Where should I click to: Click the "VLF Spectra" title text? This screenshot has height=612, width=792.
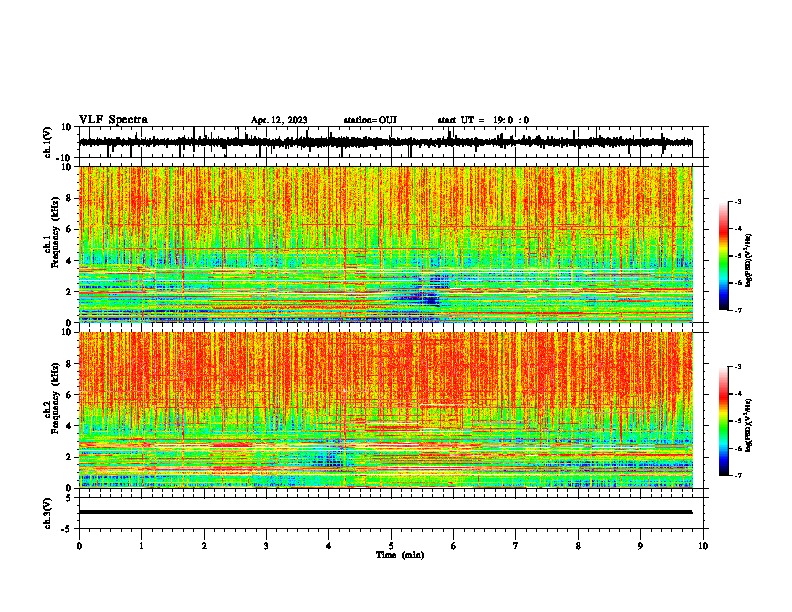pyautogui.click(x=113, y=120)
